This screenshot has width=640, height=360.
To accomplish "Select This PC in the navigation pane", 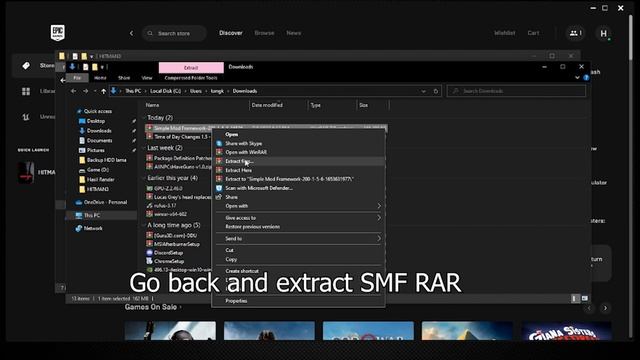I will [x=92, y=216].
